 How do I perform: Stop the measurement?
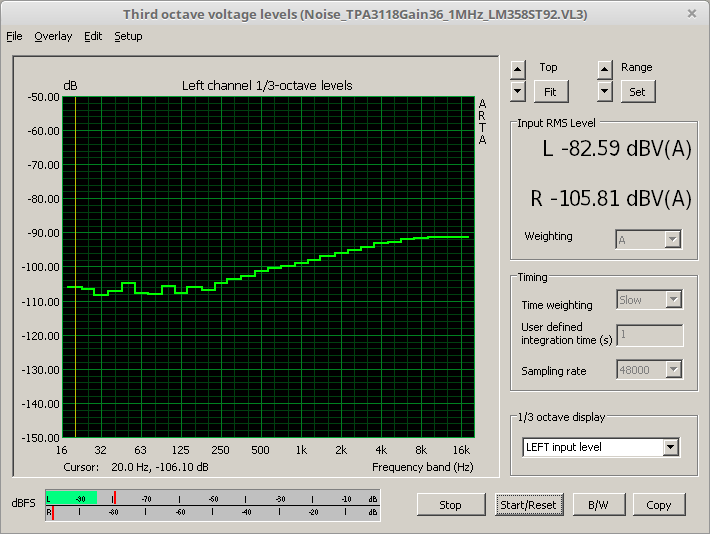point(450,505)
